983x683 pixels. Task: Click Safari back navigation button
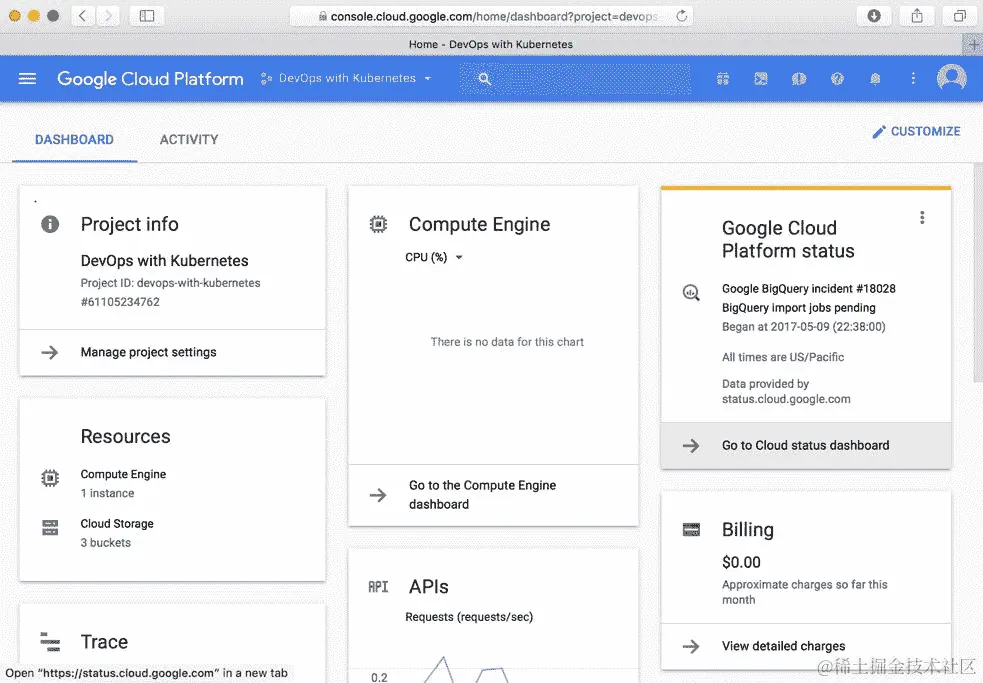click(82, 16)
